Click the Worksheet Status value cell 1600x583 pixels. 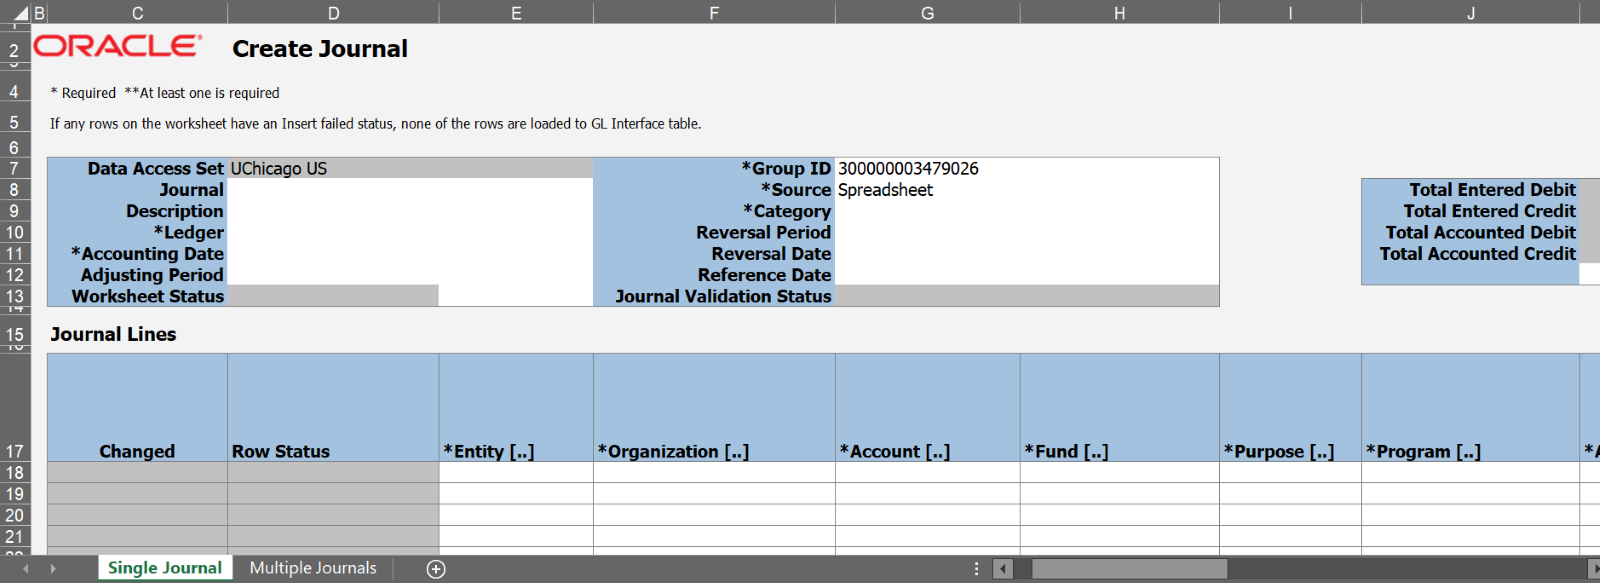(x=333, y=296)
